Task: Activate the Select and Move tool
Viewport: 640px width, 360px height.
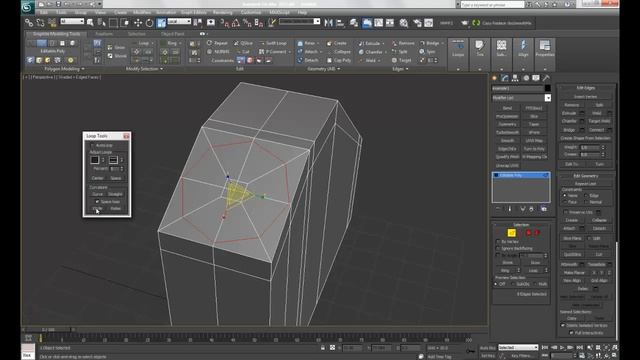Action: coord(138,23)
